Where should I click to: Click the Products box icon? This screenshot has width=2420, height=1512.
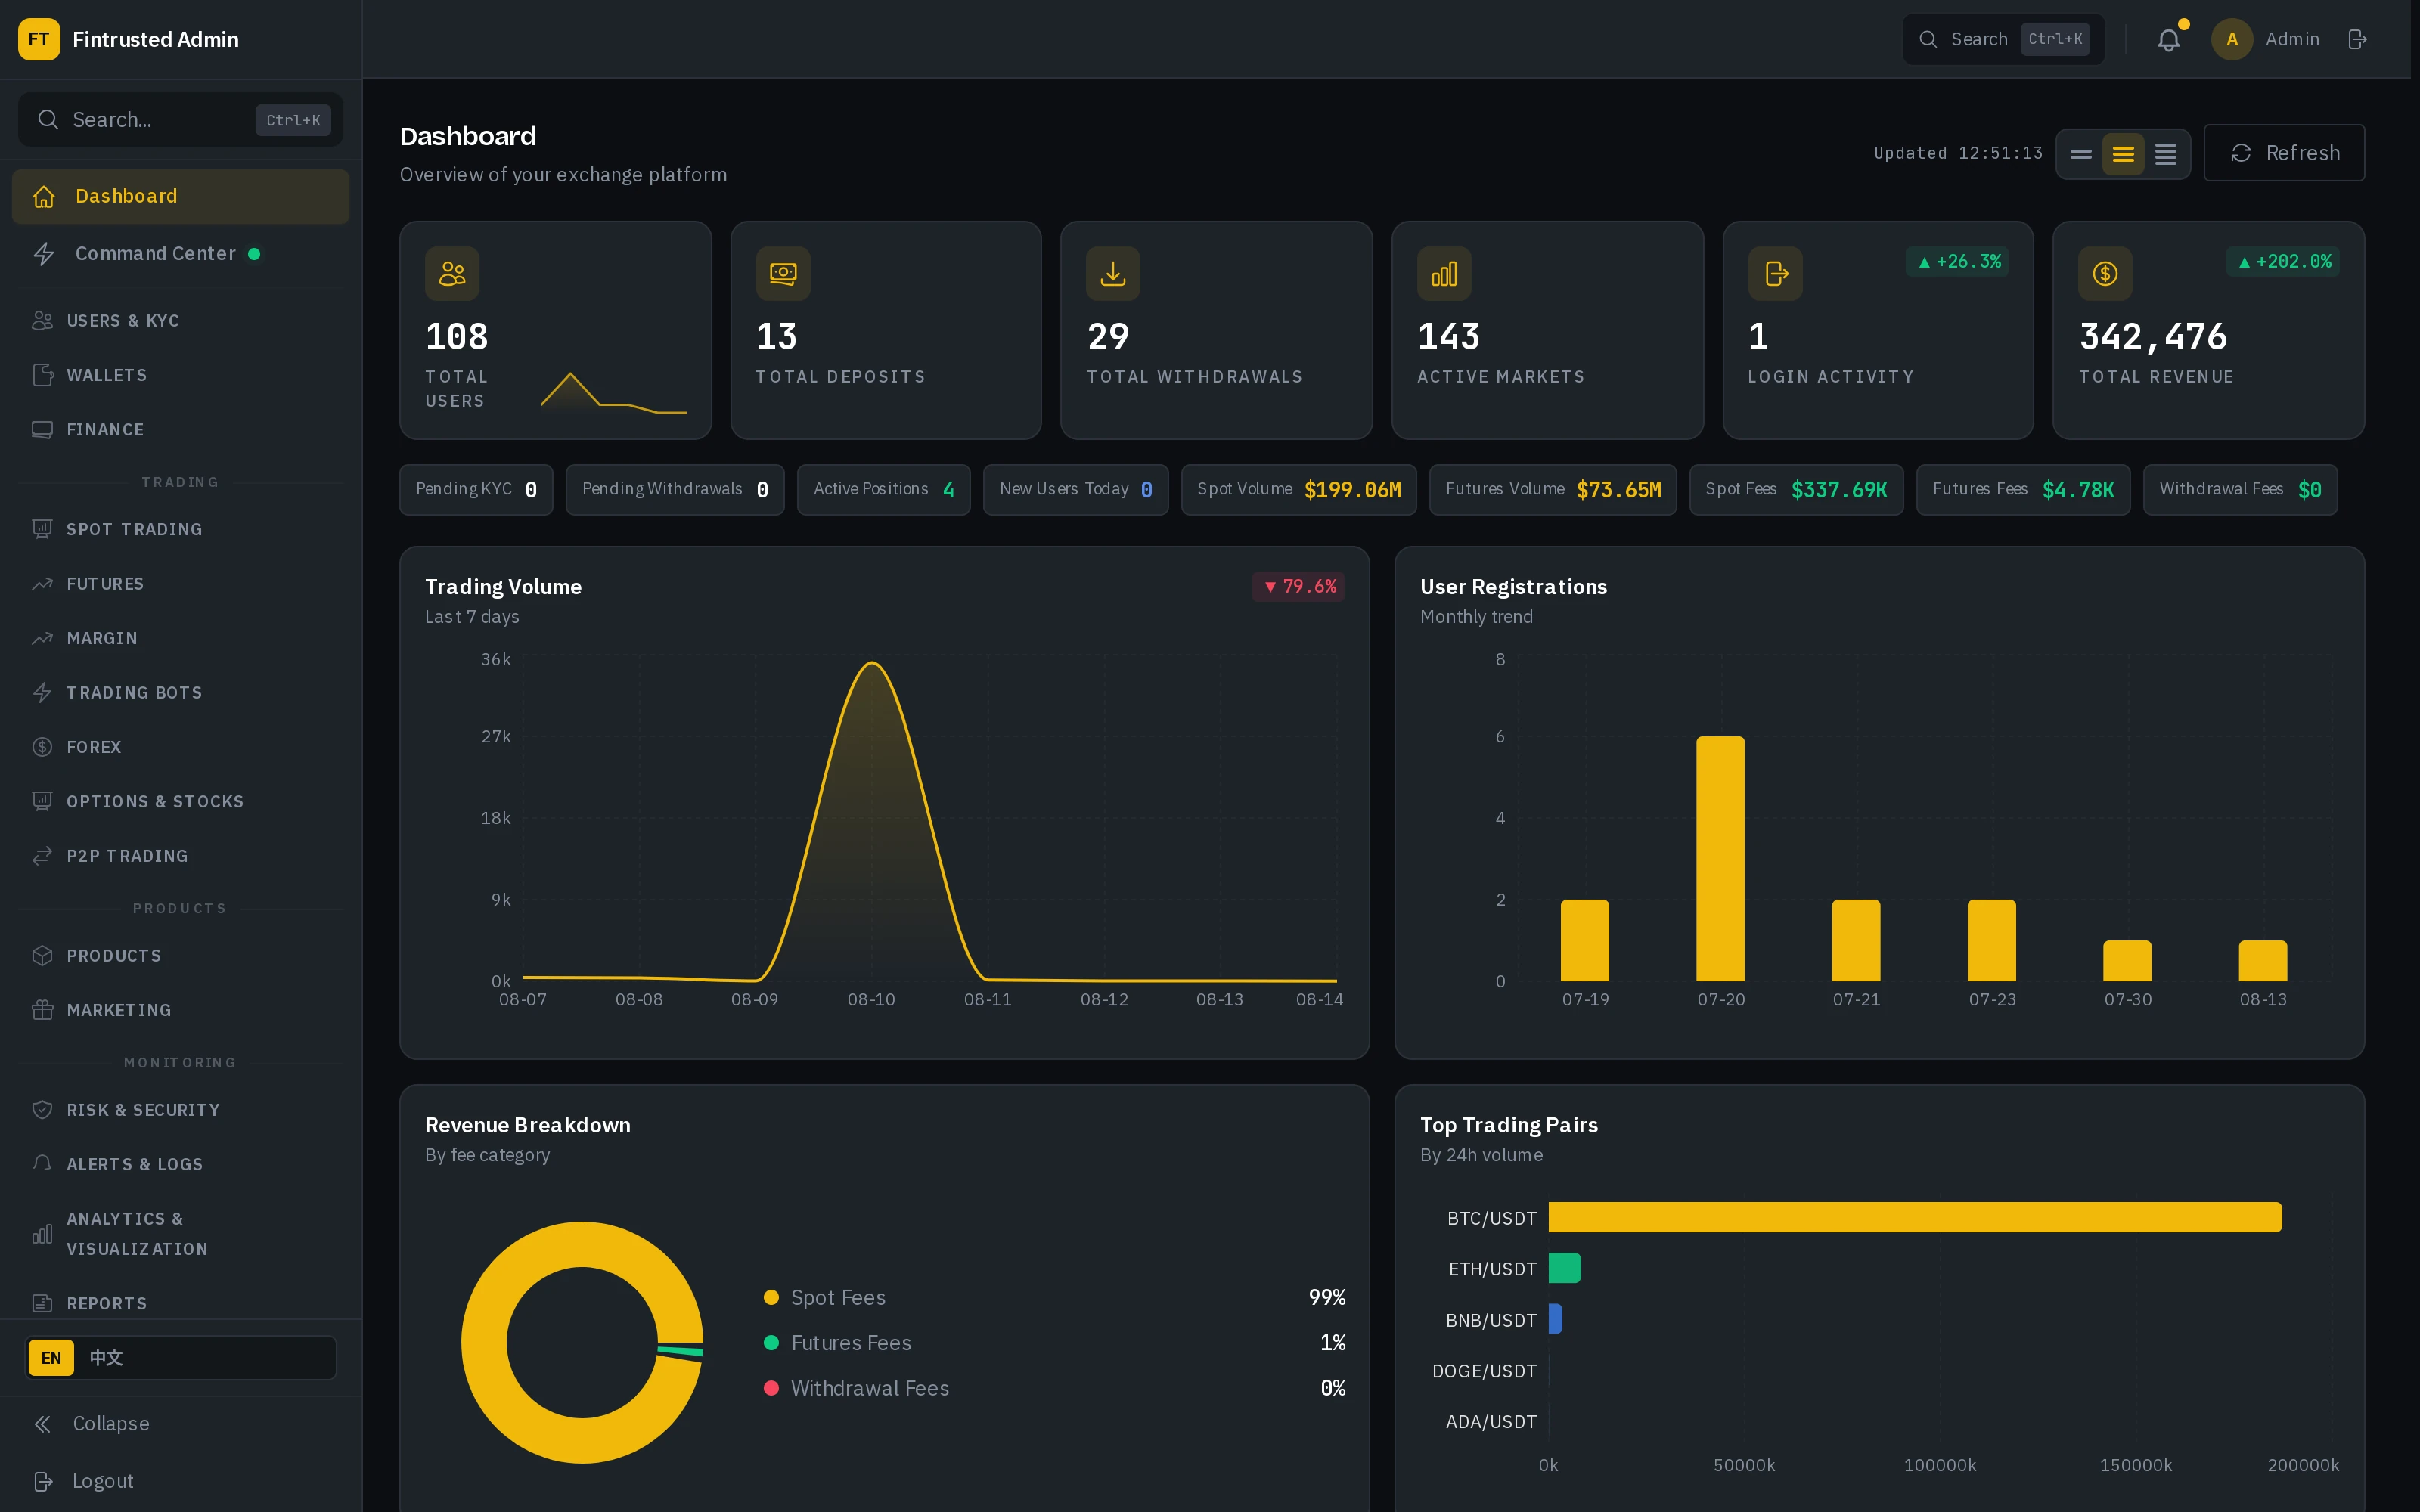(x=42, y=956)
